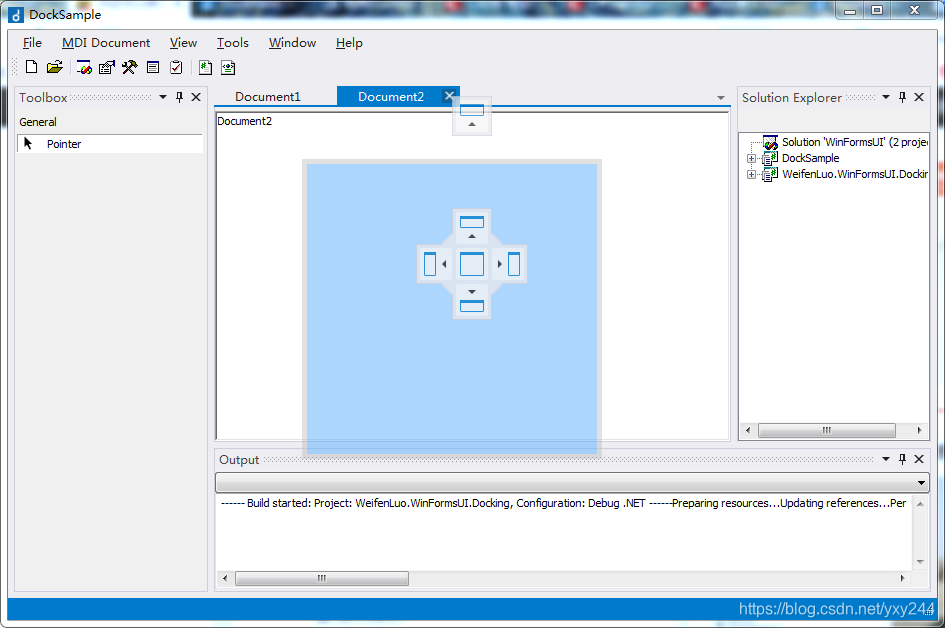Open the Toolbox panel options dropdown arrow
Screen dimensions: 945x628
pos(163,97)
